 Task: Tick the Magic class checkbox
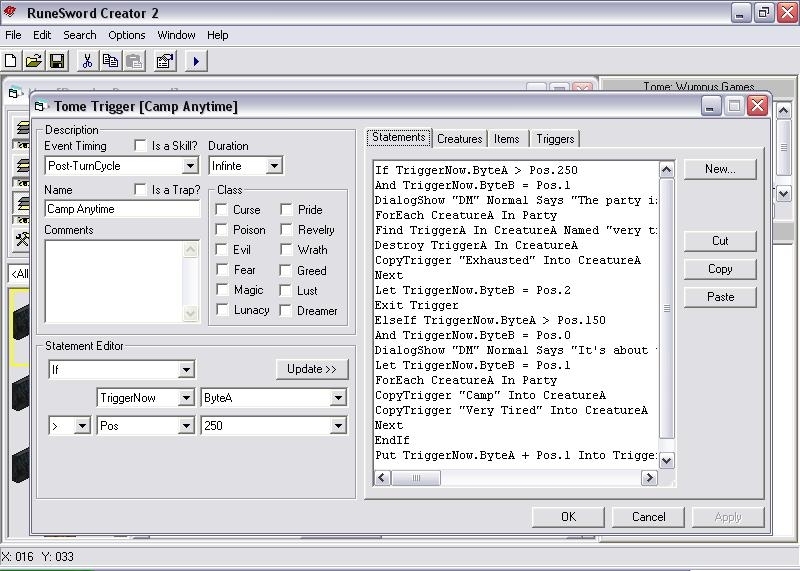[222, 290]
